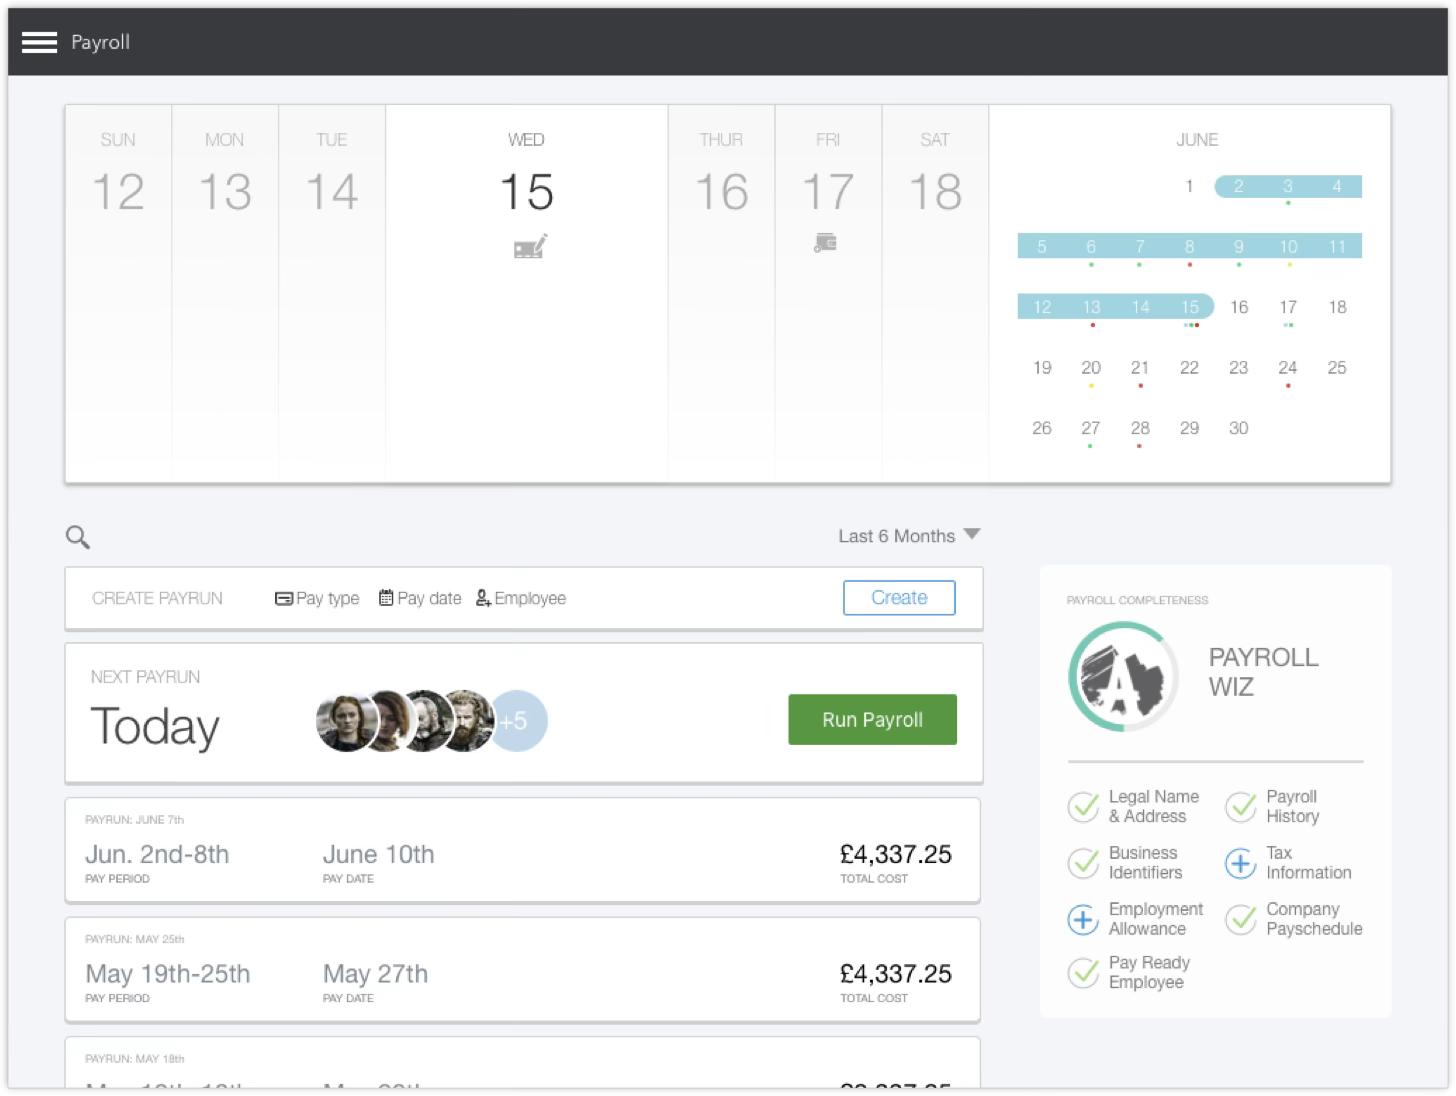Image resolution: width=1456 pixels, height=1096 pixels.
Task: Click the plus icon beside Tax Information
Action: [x=1240, y=863]
